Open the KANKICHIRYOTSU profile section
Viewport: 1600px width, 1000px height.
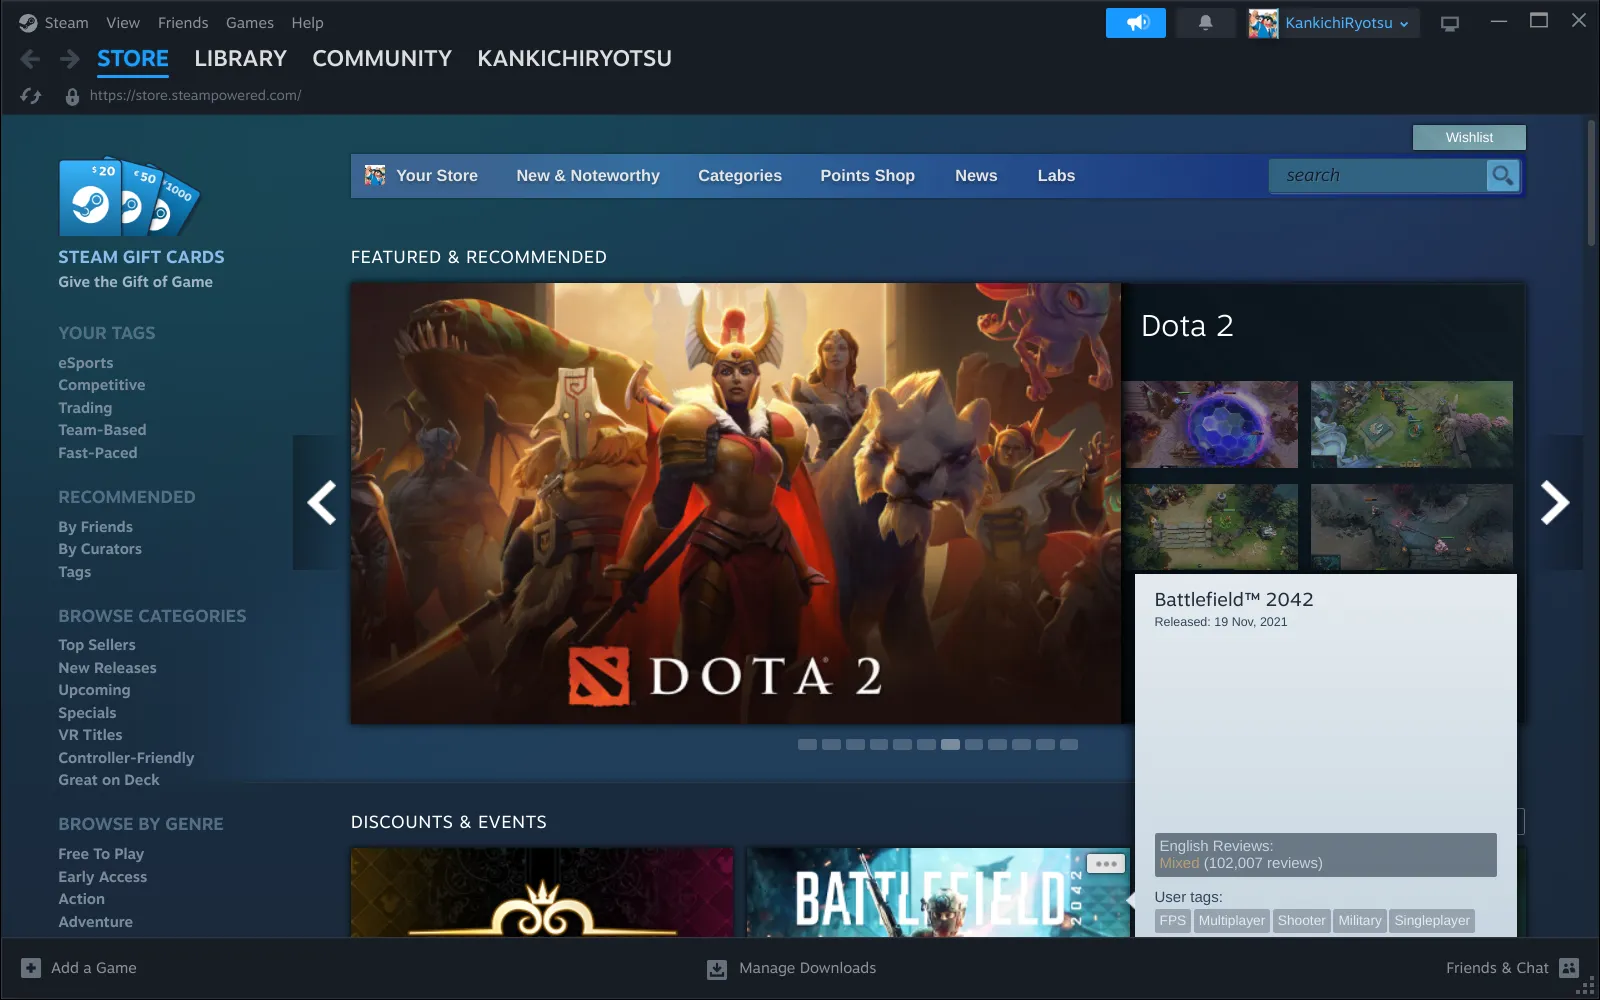(x=574, y=59)
